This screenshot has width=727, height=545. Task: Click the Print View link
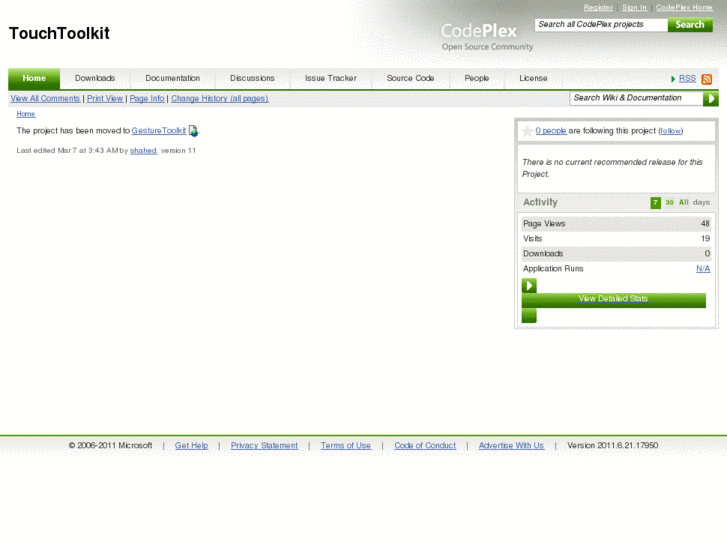[105, 98]
